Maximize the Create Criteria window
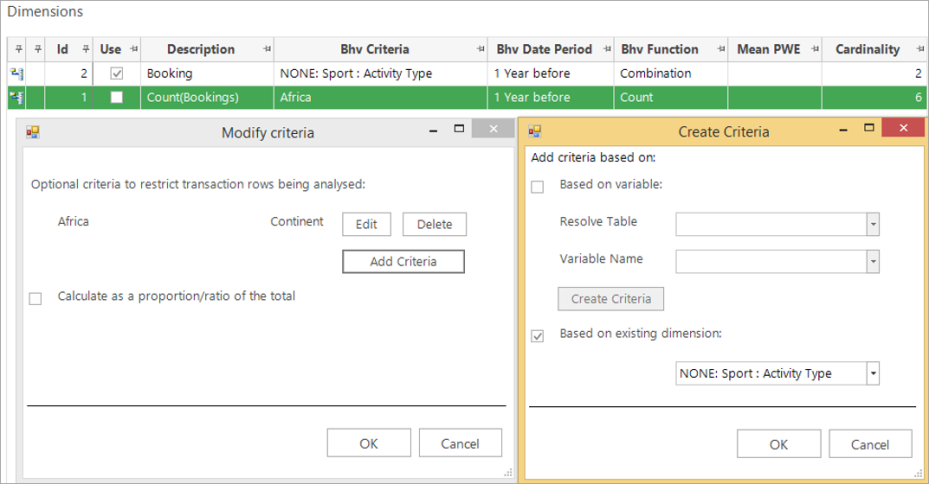929x484 pixels. tap(869, 127)
